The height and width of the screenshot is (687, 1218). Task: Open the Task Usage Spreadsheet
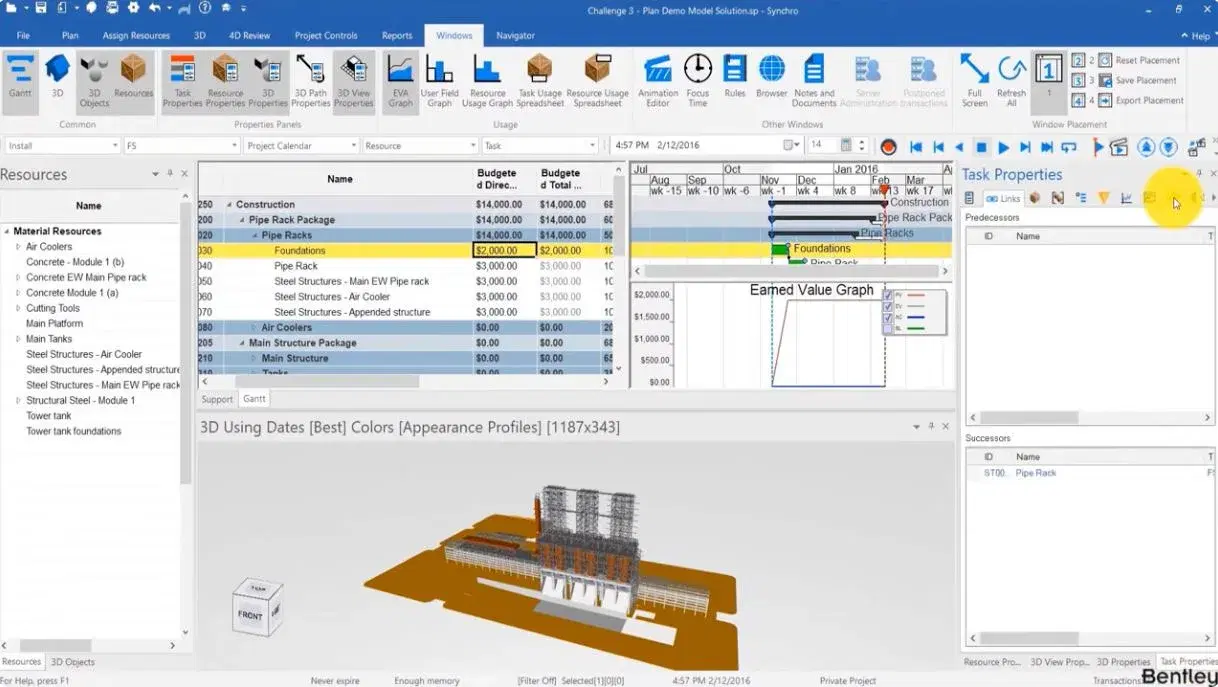click(x=540, y=81)
